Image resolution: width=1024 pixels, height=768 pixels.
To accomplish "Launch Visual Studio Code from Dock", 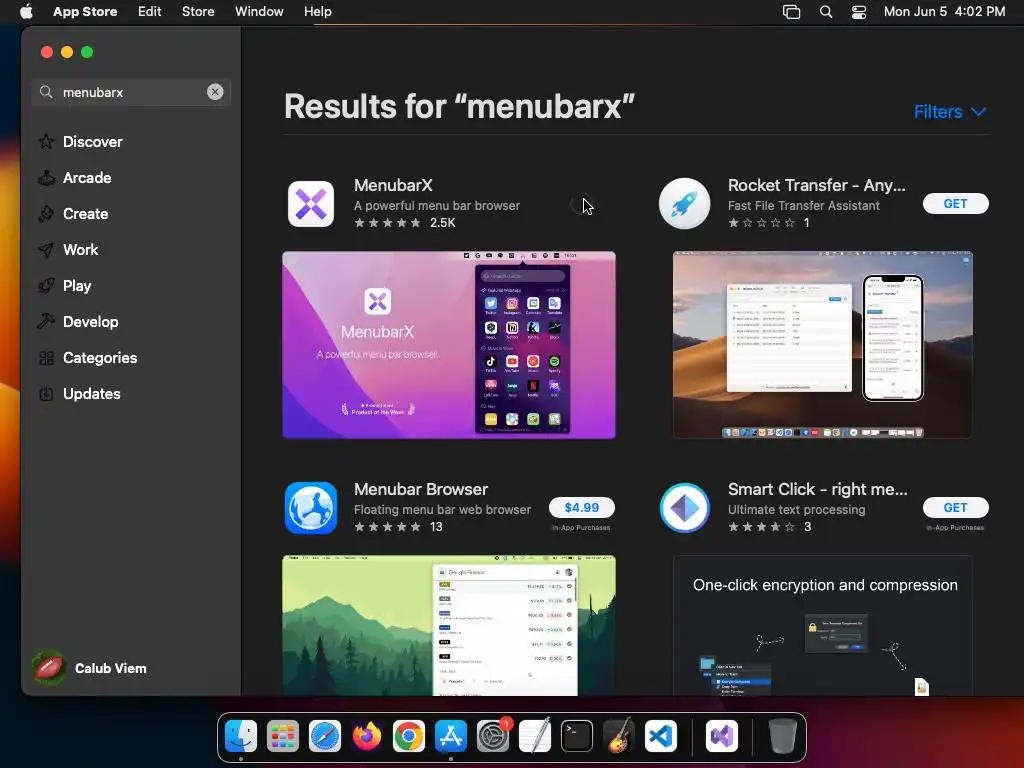I will (661, 736).
